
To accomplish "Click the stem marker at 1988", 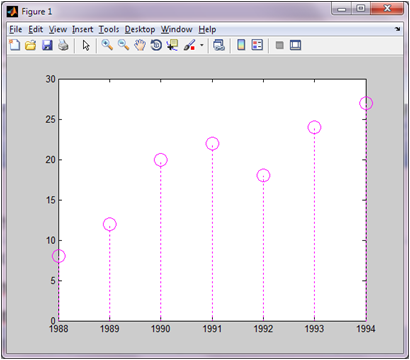I will coord(59,256).
